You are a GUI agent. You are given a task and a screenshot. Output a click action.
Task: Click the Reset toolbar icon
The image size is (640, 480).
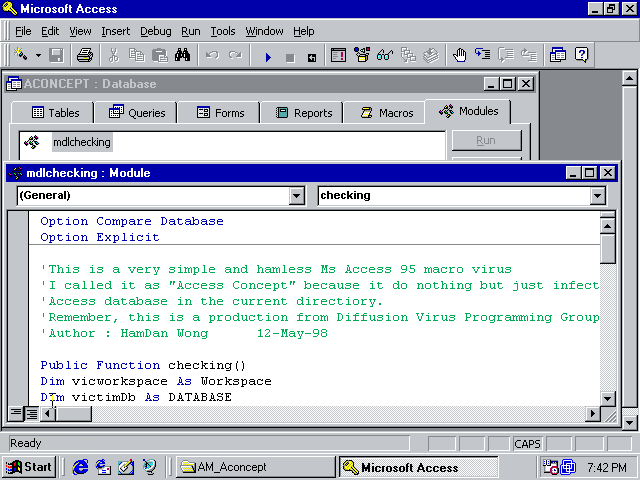pos(312,58)
